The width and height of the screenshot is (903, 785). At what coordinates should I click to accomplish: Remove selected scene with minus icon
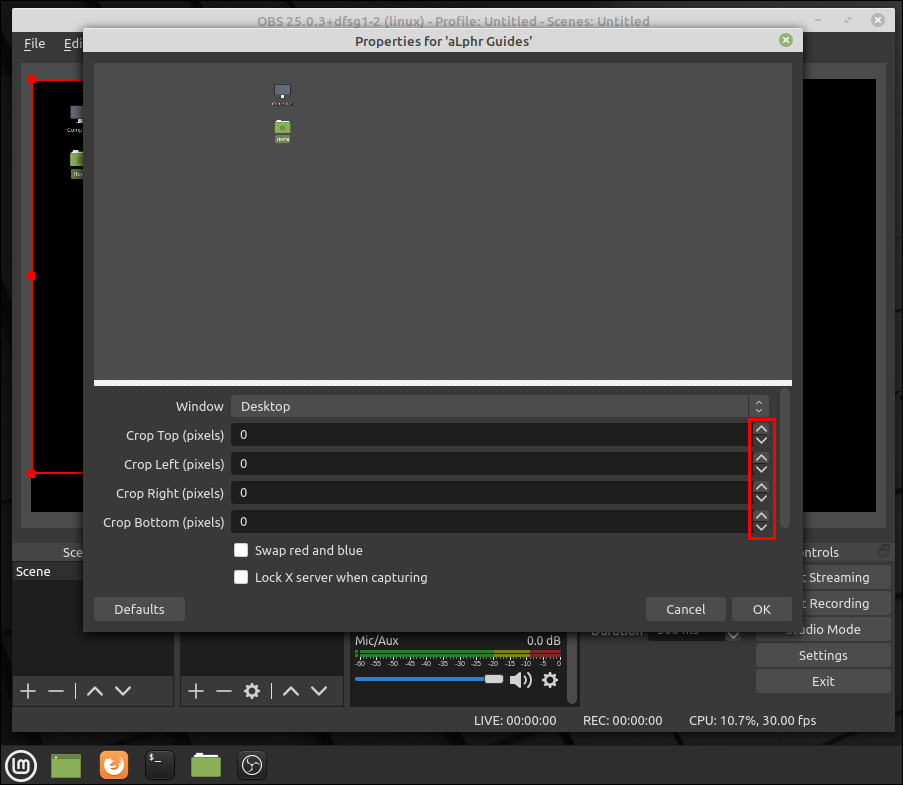click(x=56, y=691)
